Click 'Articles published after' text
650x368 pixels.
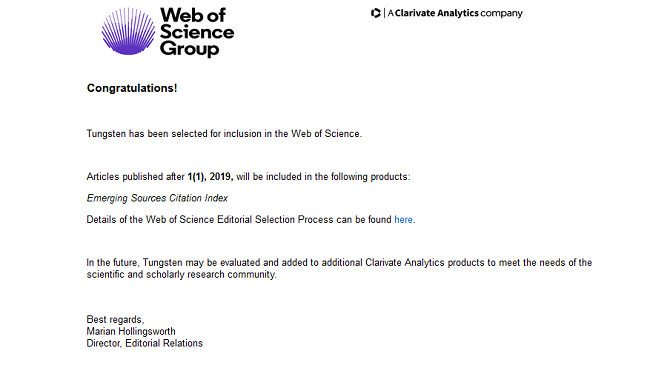coord(136,177)
